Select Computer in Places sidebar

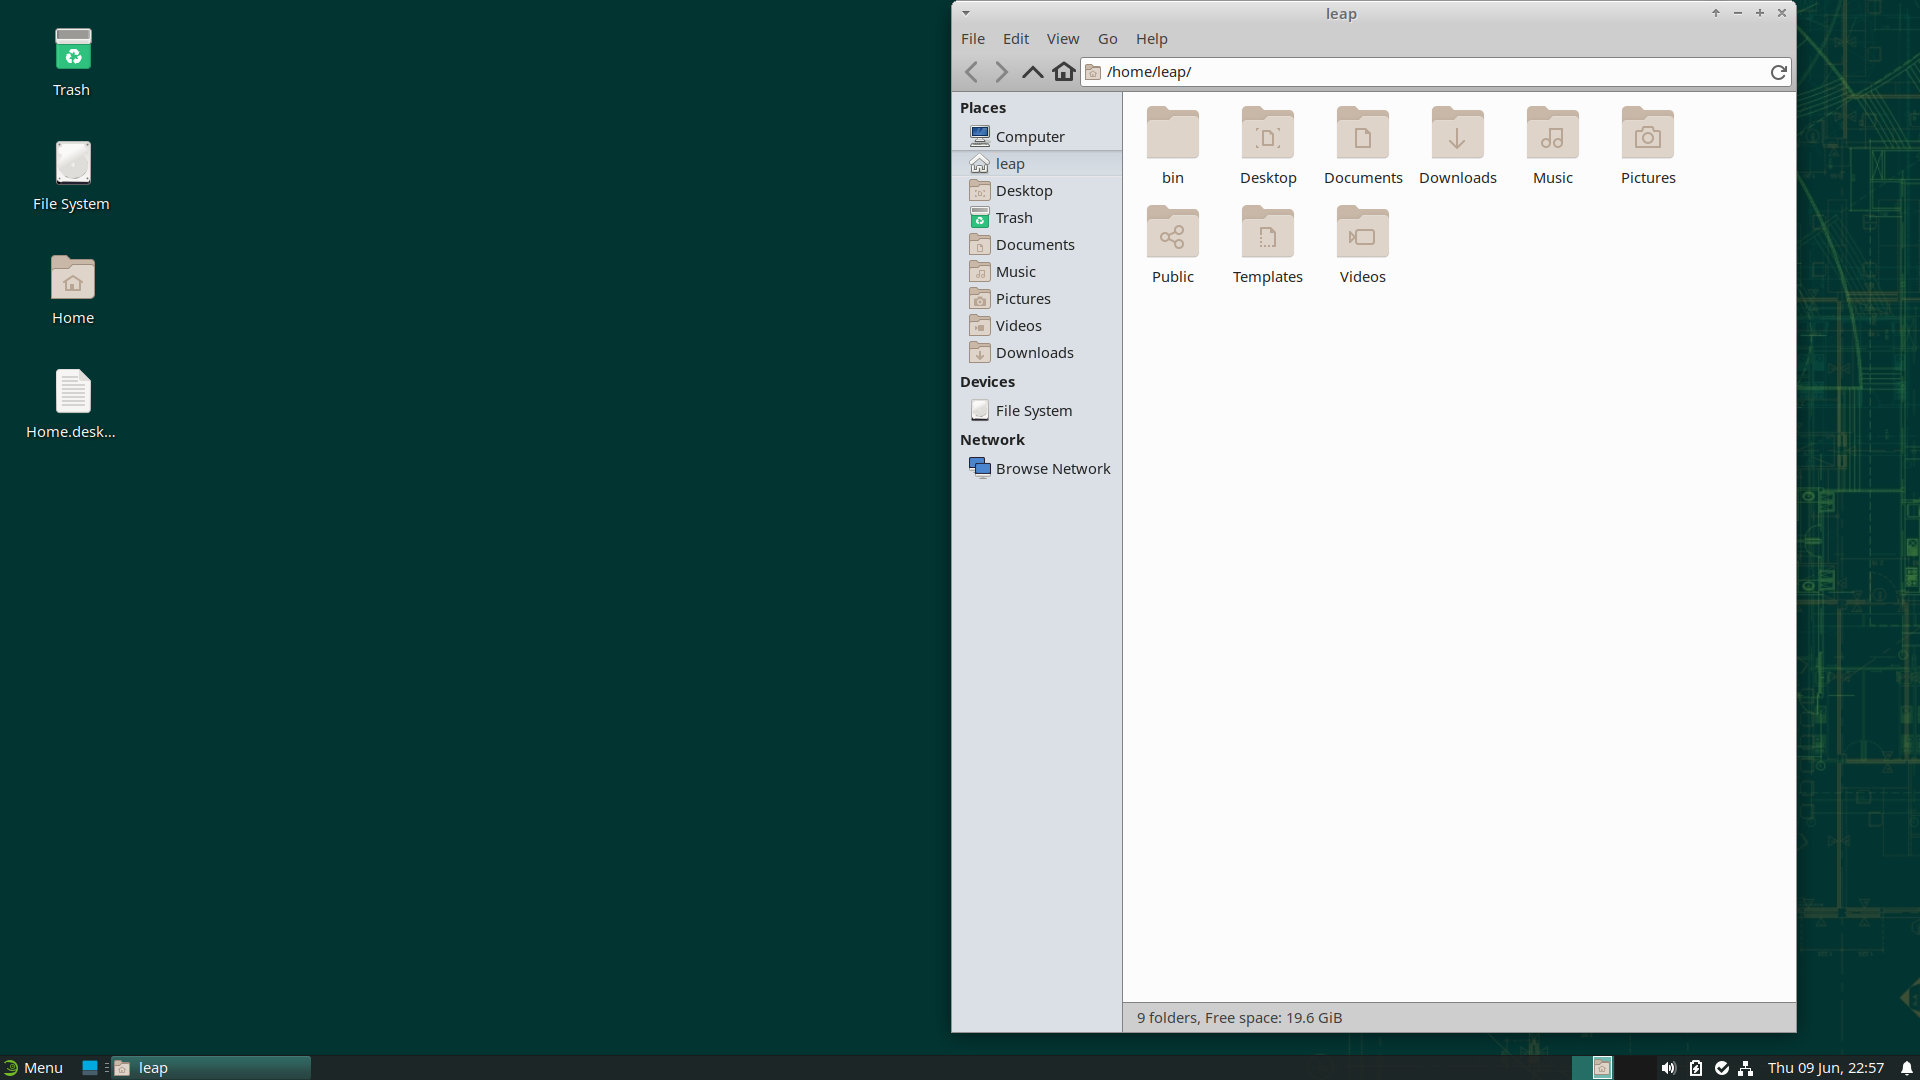(1029, 137)
